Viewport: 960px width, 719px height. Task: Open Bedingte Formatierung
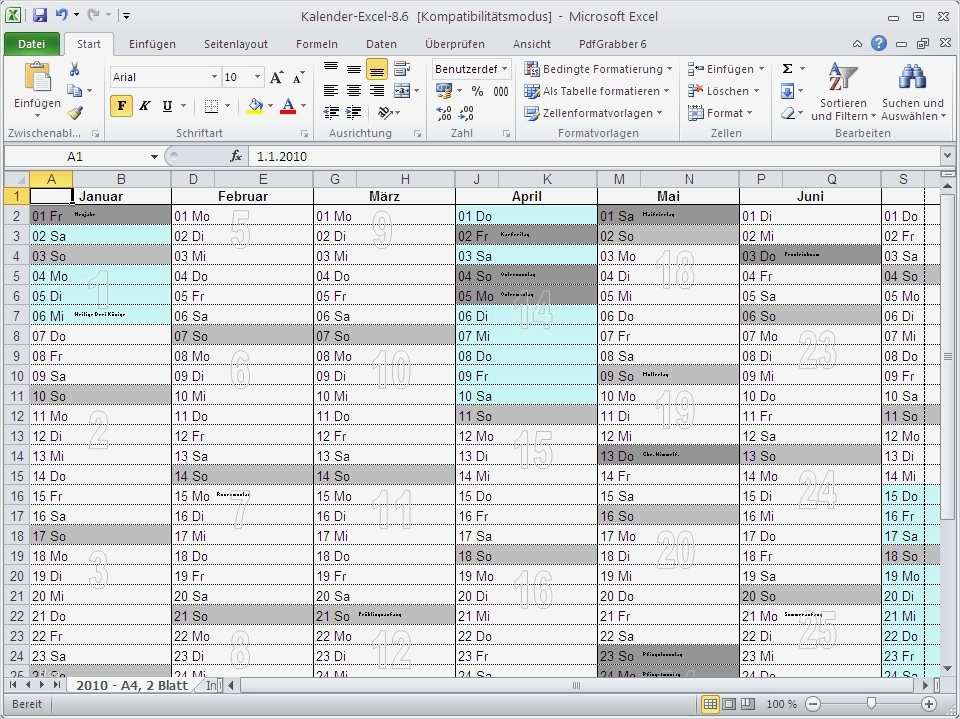pyautogui.click(x=598, y=68)
